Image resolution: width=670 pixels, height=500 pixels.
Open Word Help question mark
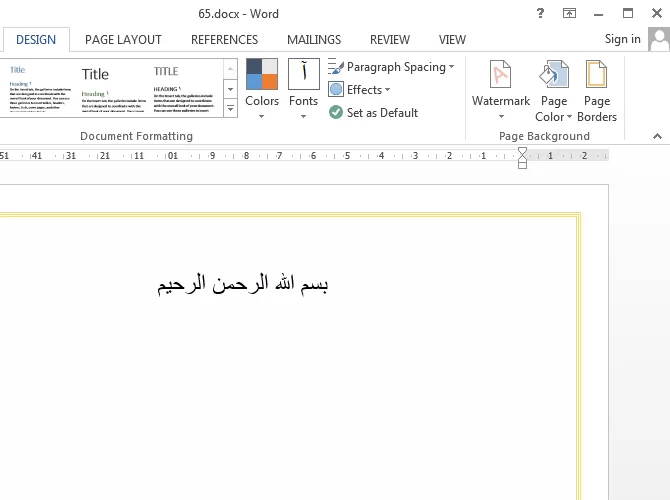[541, 14]
